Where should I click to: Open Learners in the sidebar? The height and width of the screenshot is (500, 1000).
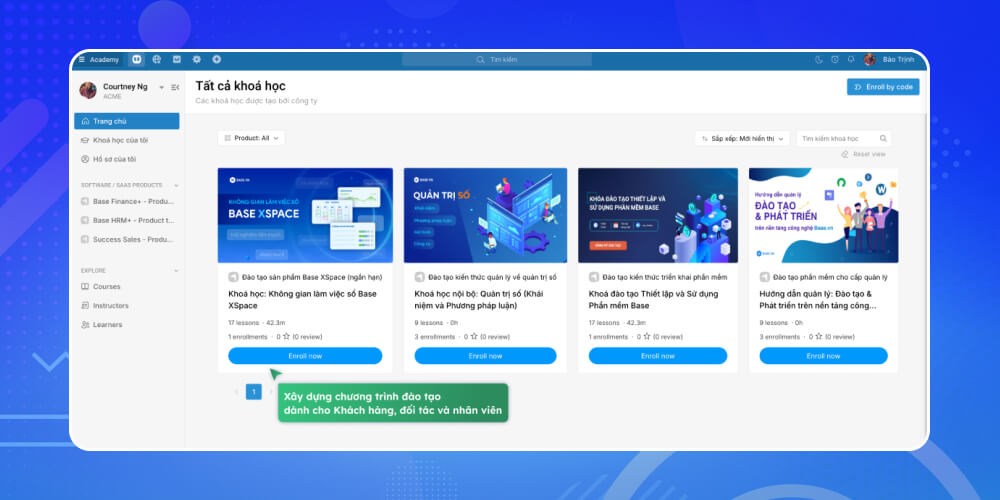click(107, 324)
